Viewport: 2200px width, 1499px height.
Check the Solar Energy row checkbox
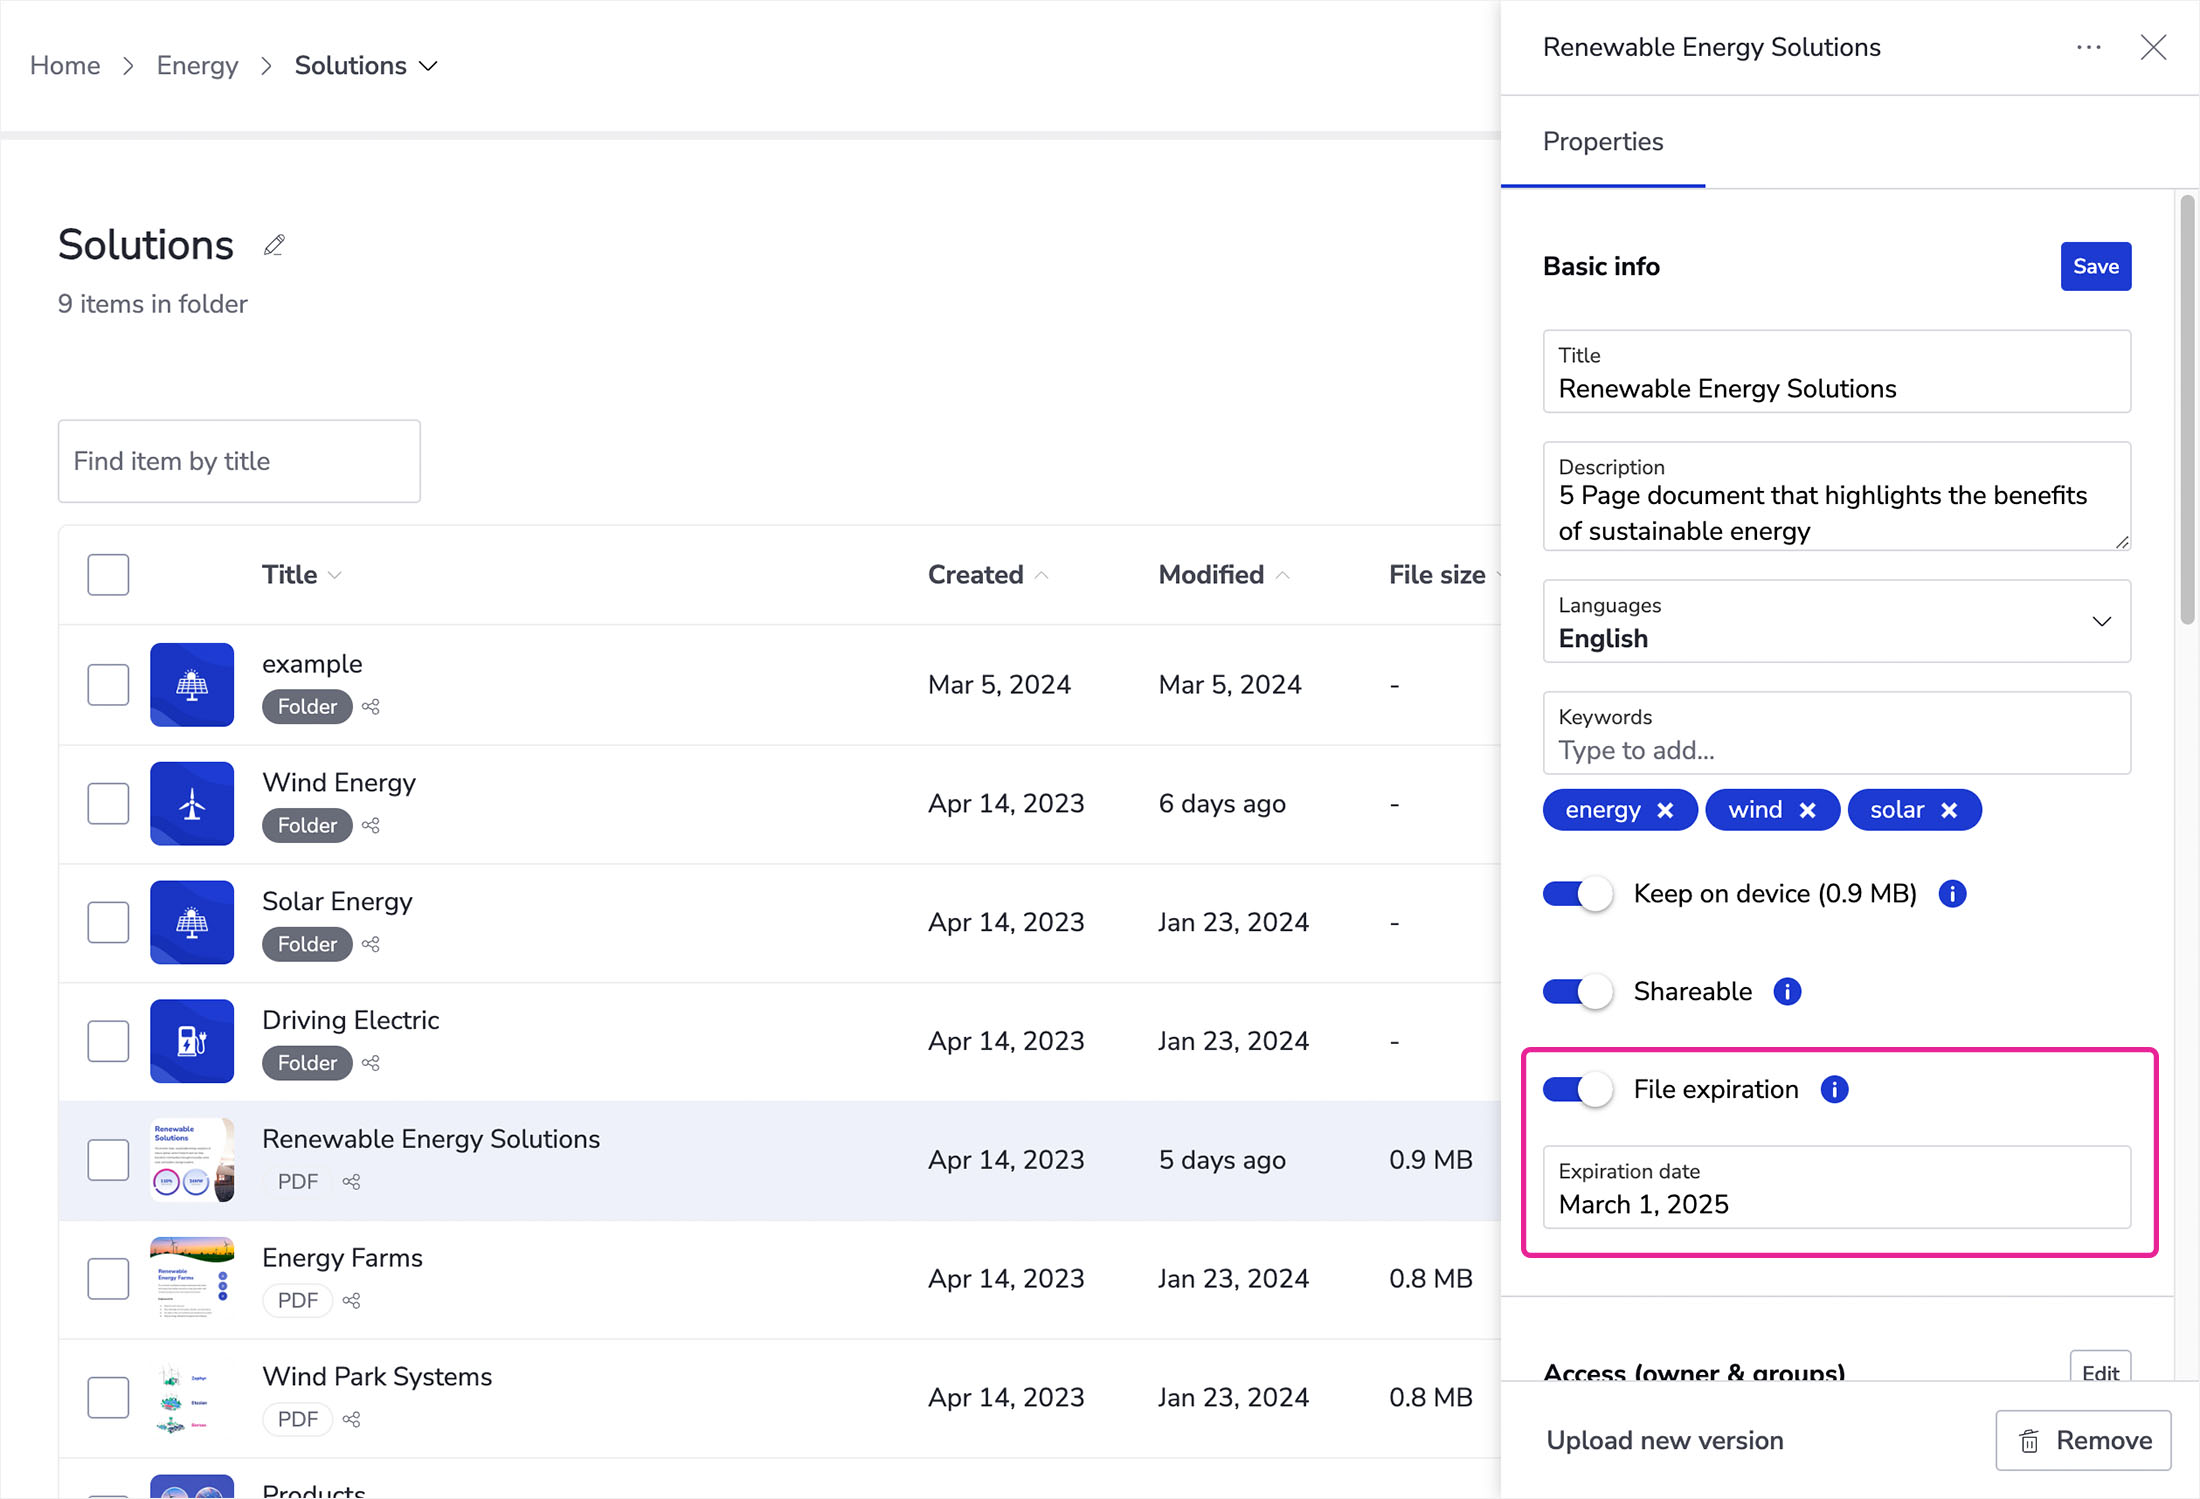pos(108,922)
